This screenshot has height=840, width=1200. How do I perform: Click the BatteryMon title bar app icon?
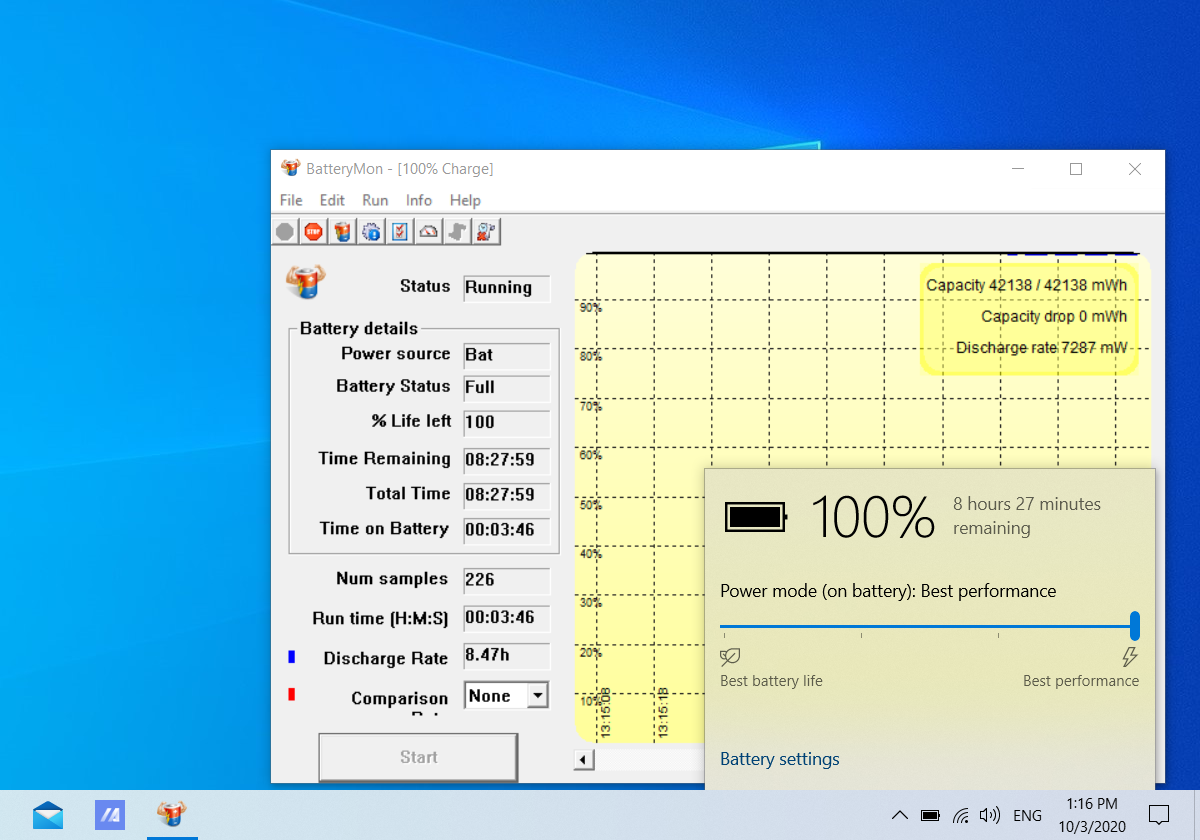pyautogui.click(x=290, y=168)
